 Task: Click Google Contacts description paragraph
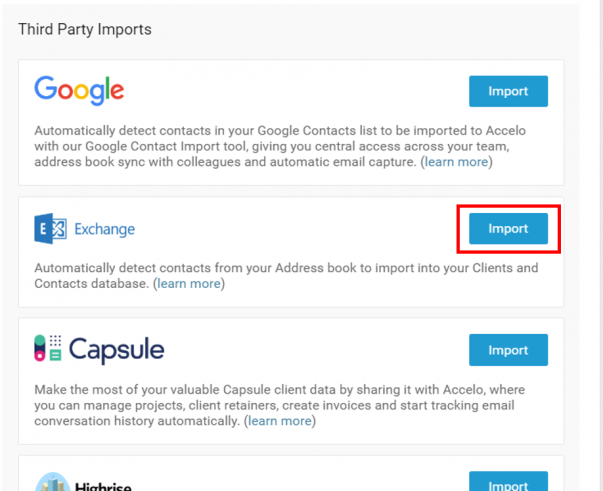[x=280, y=146]
